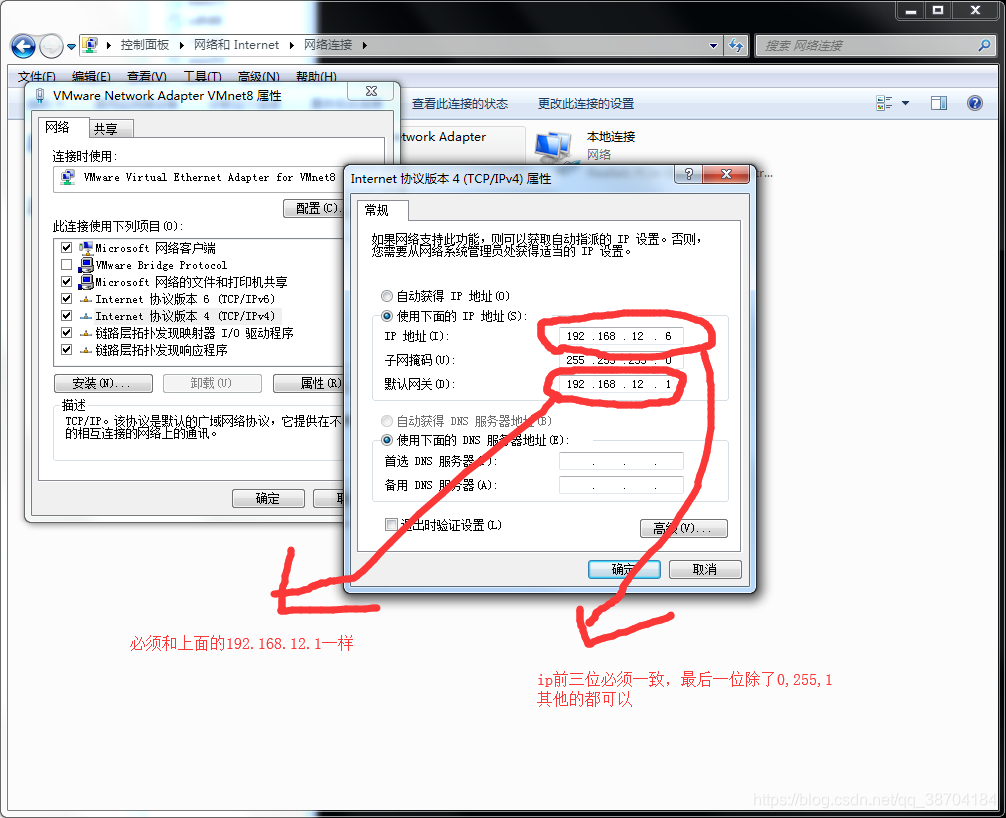Go back with Explorer back arrow
This screenshot has height=818, width=1006.
[24, 46]
